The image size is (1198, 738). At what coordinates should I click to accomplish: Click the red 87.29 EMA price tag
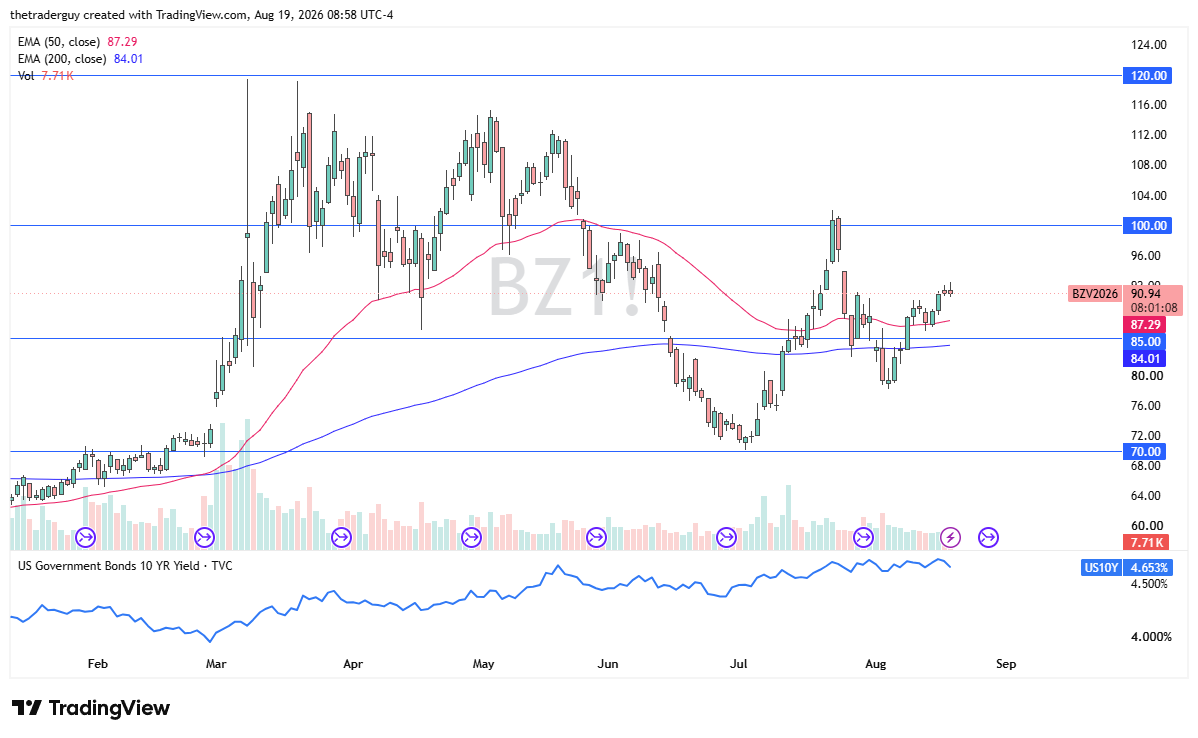[x=1145, y=325]
